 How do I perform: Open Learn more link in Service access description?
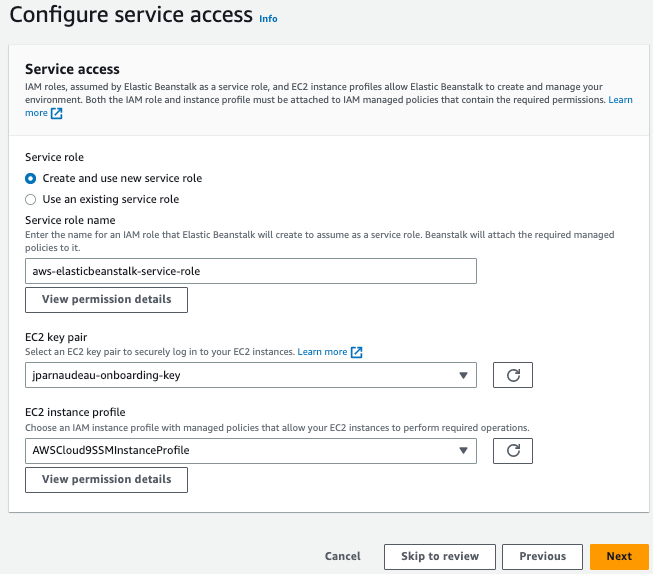(x=620, y=100)
